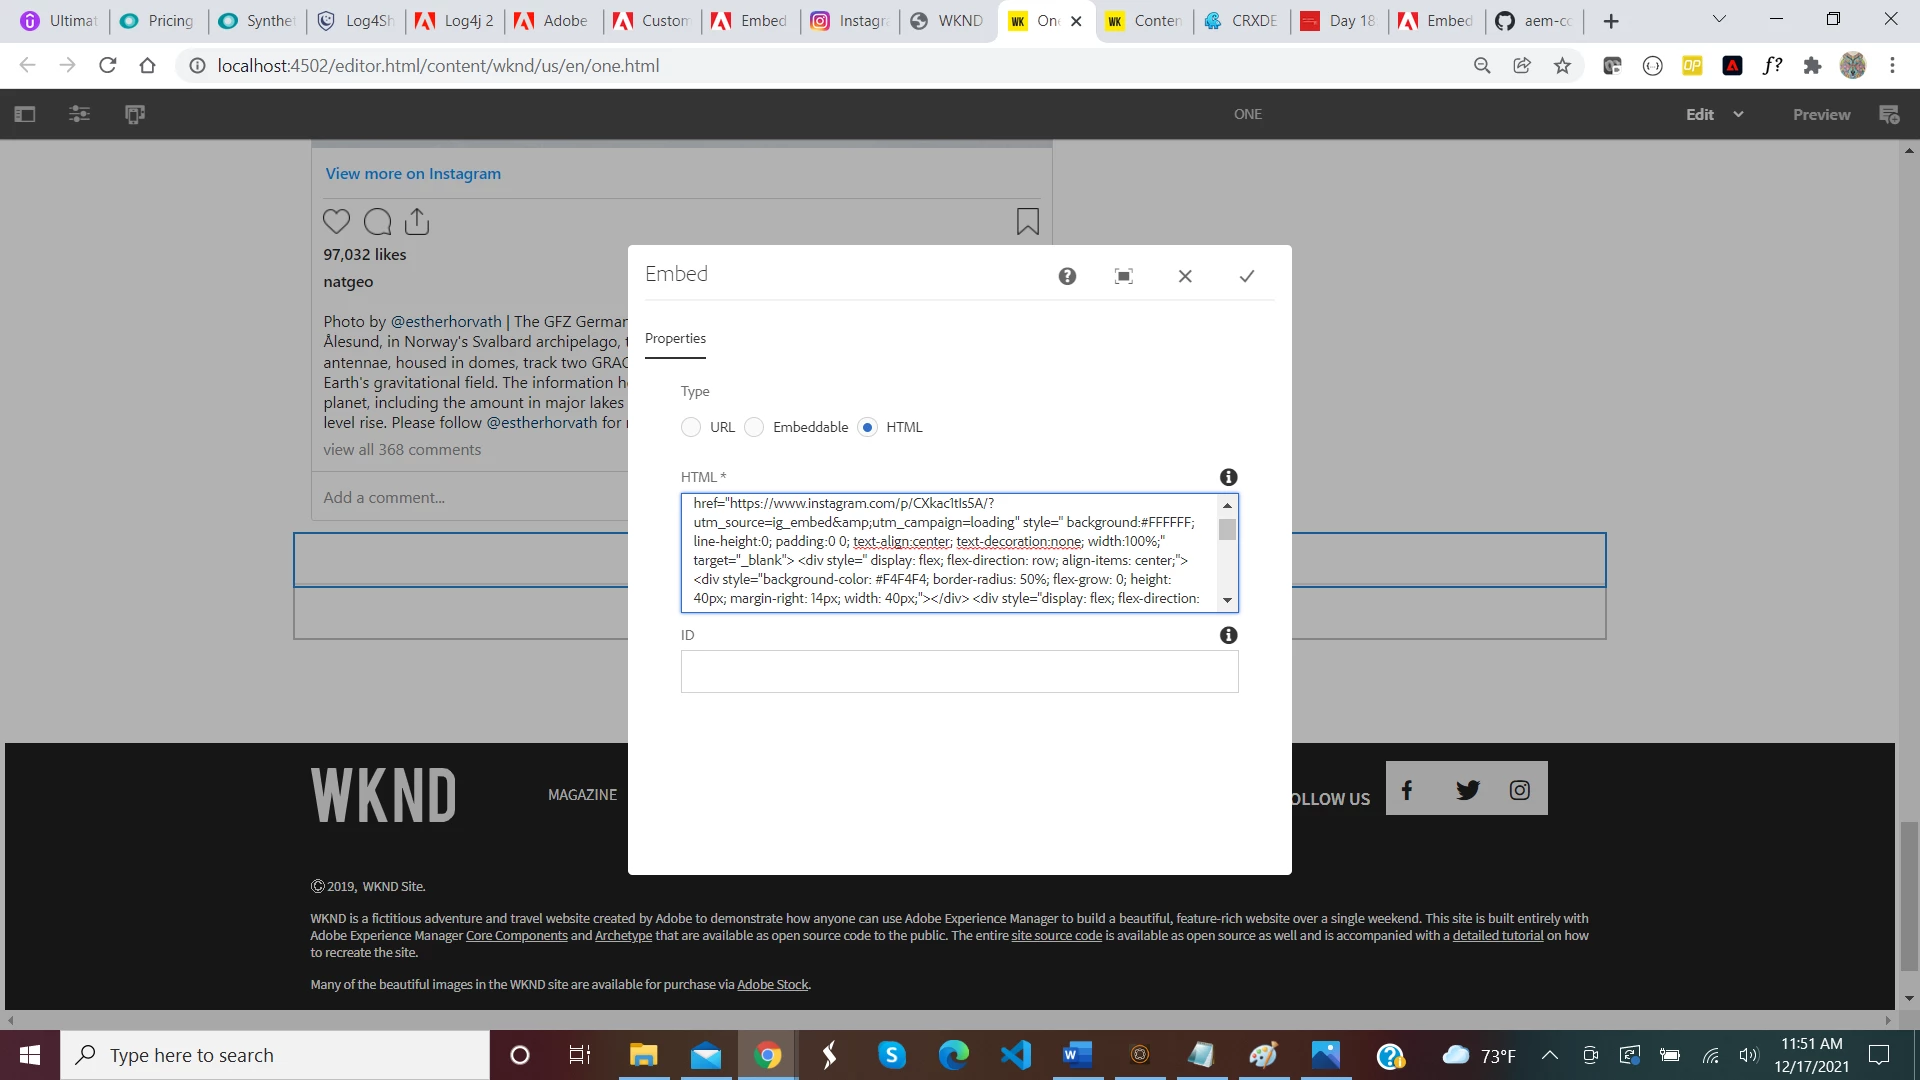Click the ID field info icon

(x=1228, y=635)
